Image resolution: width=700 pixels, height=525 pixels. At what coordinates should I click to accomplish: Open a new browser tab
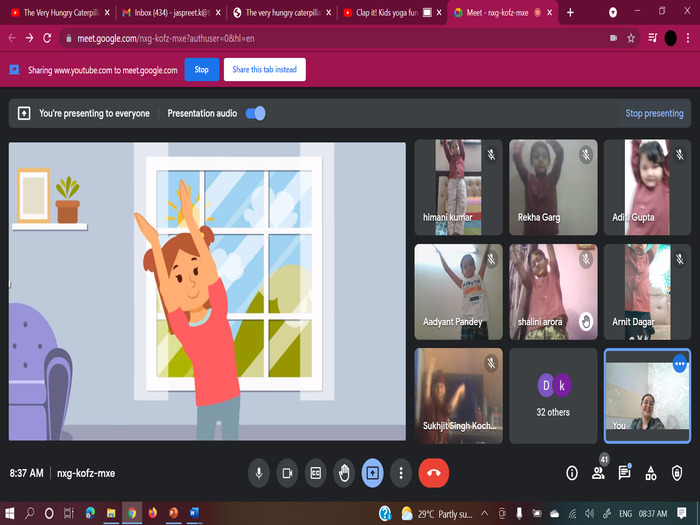570,13
